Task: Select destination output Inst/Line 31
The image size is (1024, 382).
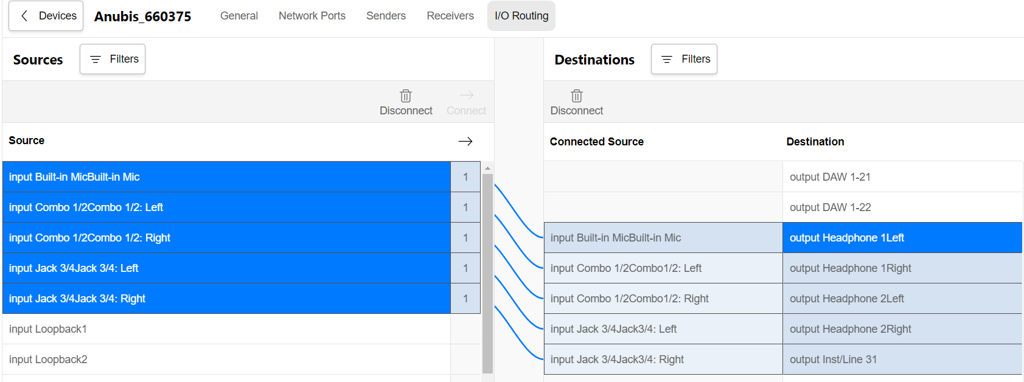Action: pos(903,359)
